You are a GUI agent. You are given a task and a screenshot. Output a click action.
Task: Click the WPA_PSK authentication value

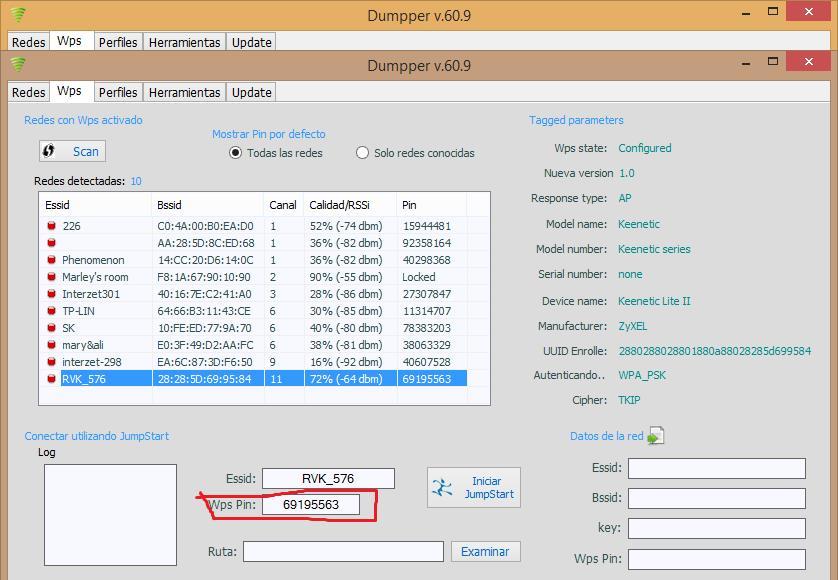tap(642, 375)
